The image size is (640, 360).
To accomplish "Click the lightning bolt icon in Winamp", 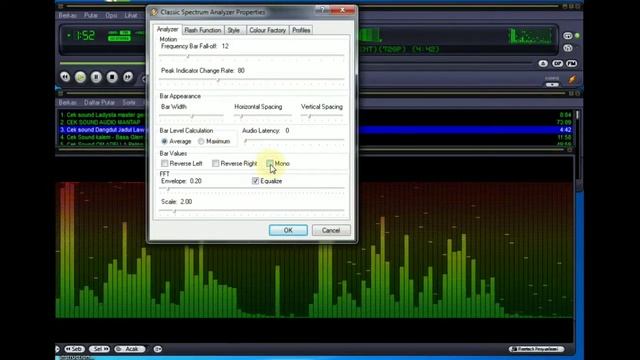I will click(572, 79).
